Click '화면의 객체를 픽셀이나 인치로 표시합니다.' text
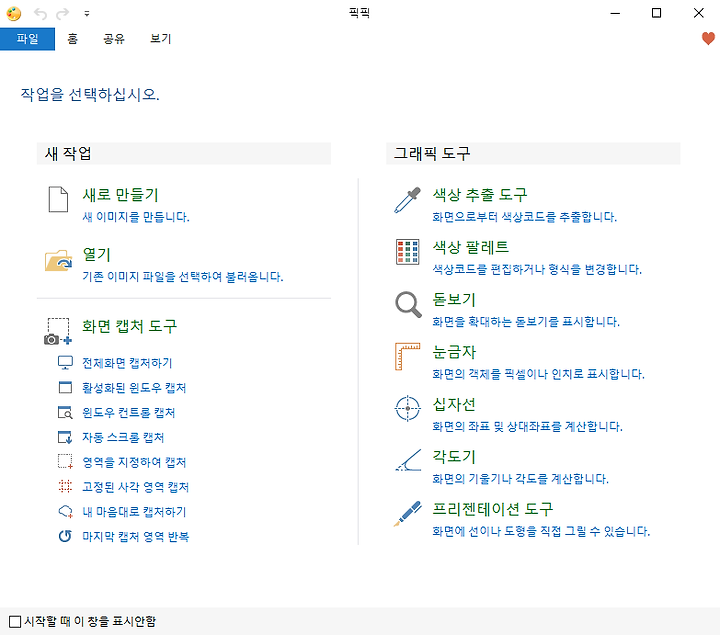Image resolution: width=720 pixels, height=635 pixels. tap(538, 374)
